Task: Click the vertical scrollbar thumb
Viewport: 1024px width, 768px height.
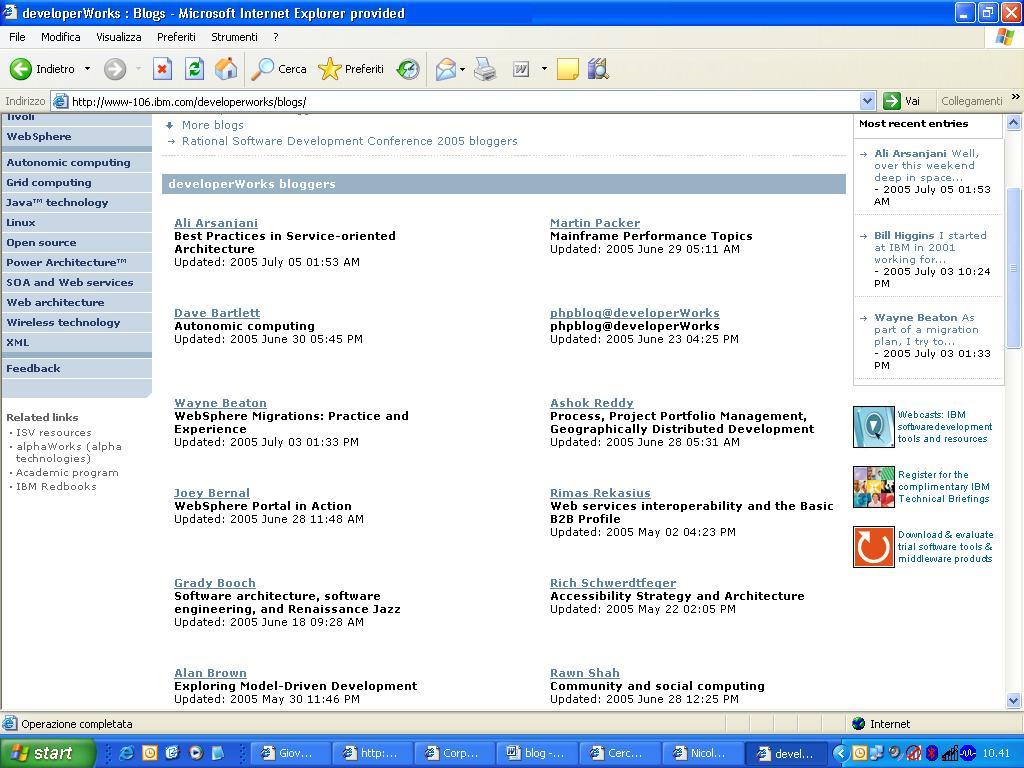Action: point(1014,268)
